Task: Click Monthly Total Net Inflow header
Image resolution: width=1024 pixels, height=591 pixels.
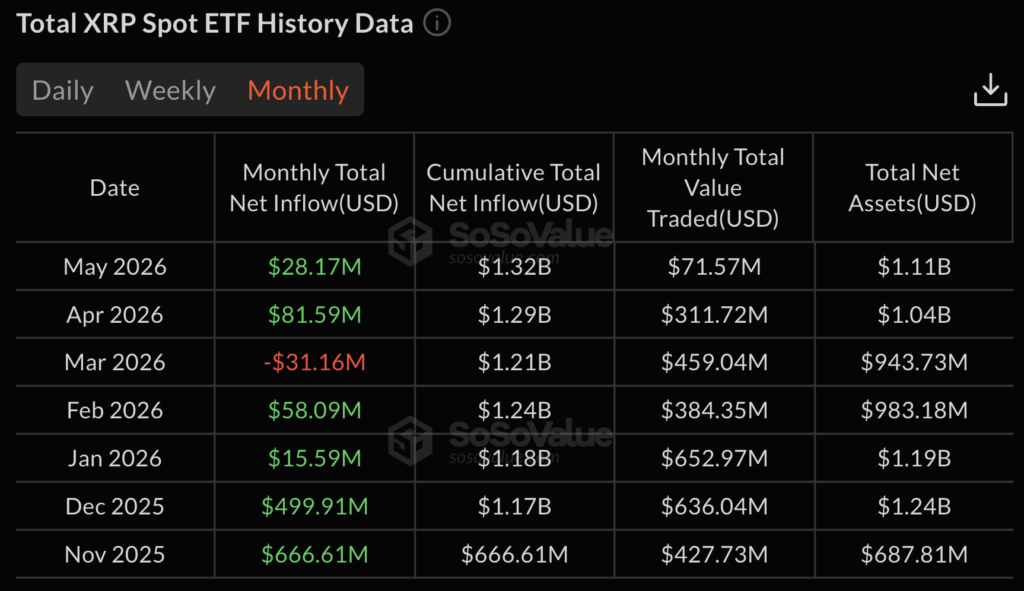Action: pyautogui.click(x=314, y=188)
